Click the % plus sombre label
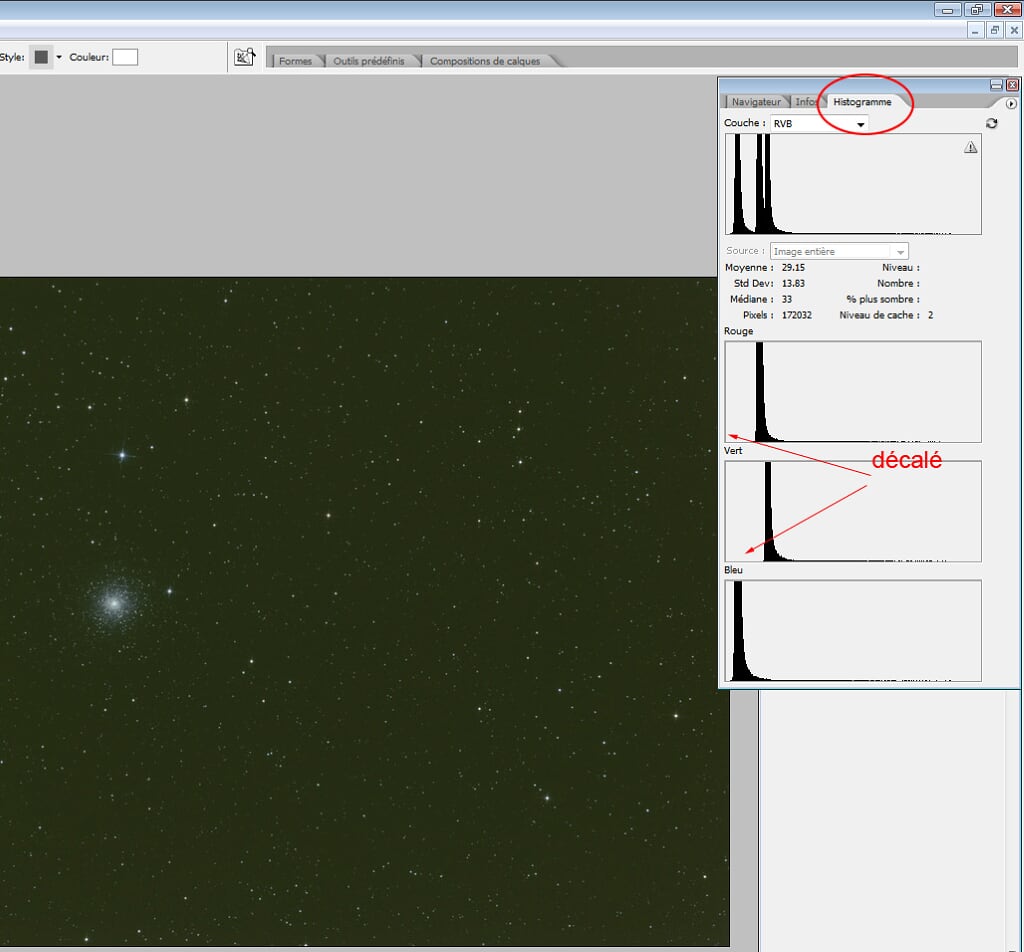Image resolution: width=1024 pixels, height=952 pixels. pos(883,299)
